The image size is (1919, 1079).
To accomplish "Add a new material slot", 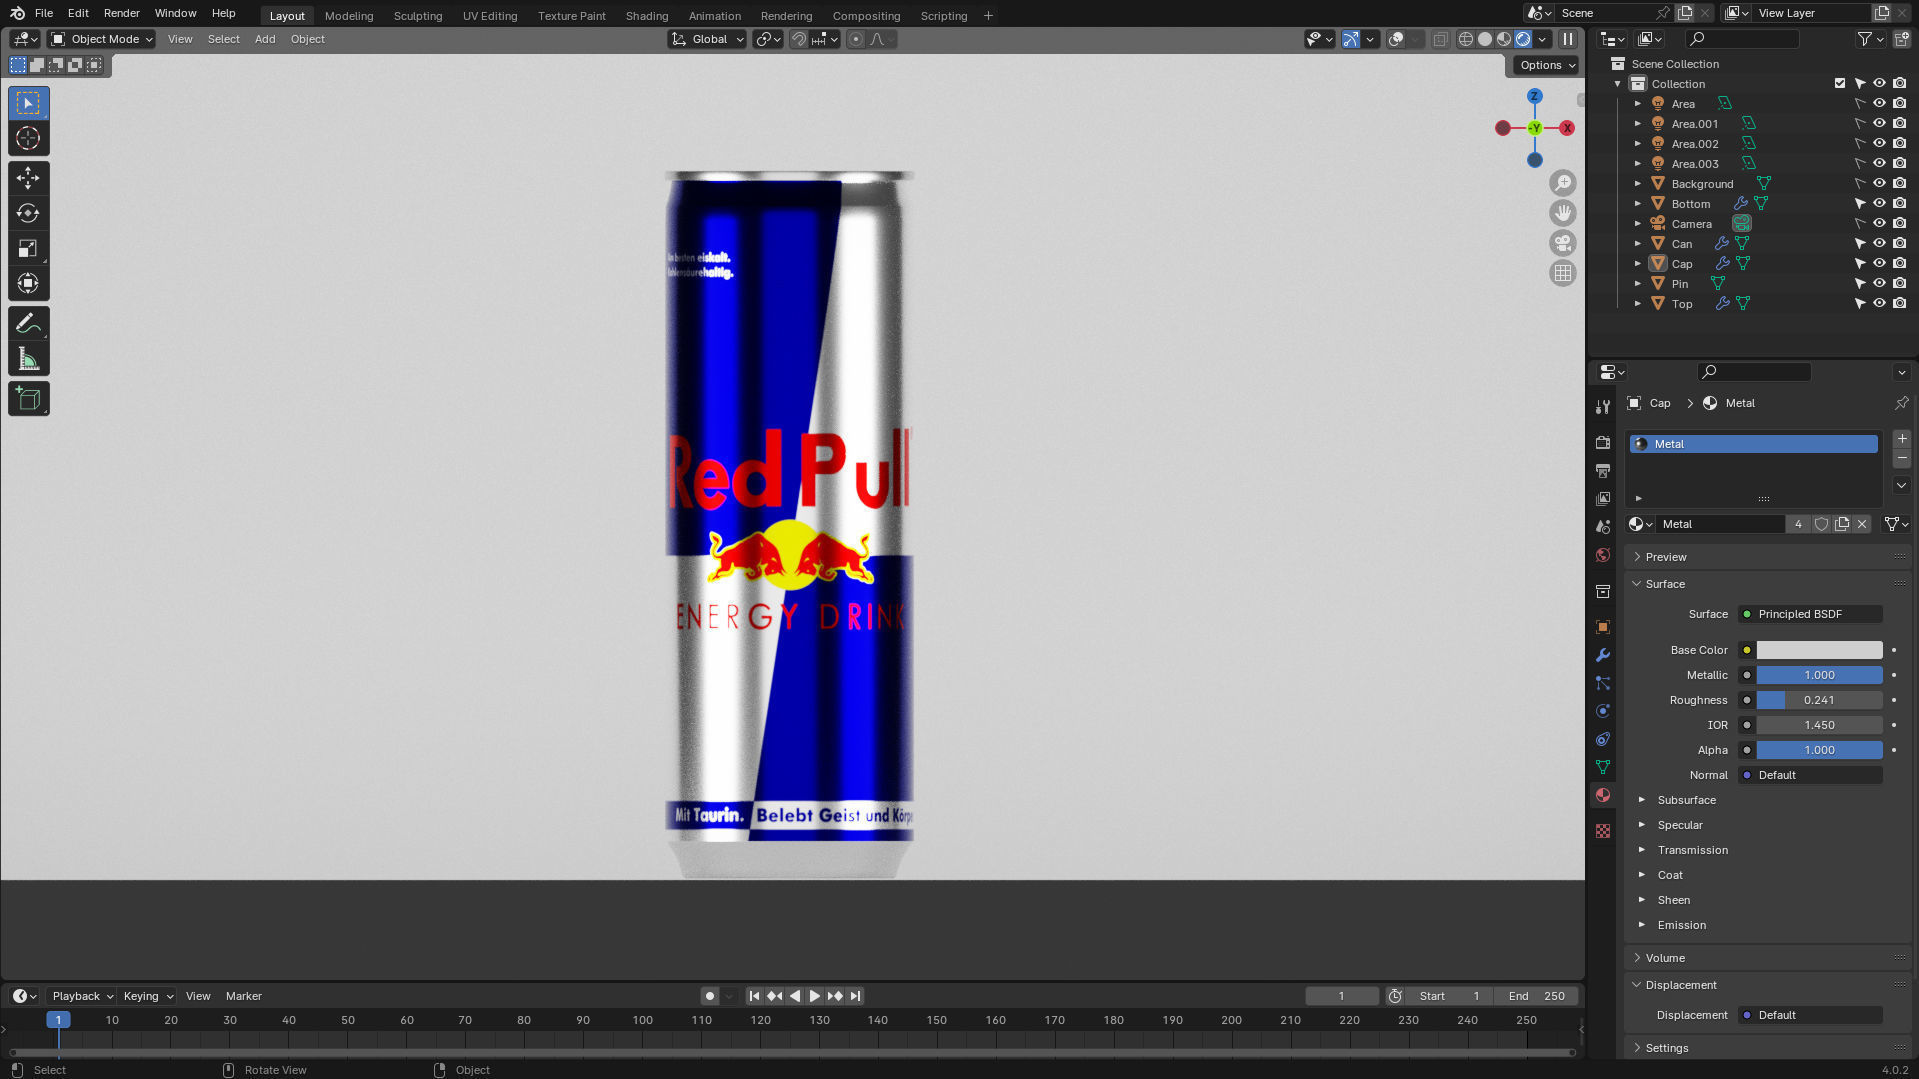I will (1902, 439).
